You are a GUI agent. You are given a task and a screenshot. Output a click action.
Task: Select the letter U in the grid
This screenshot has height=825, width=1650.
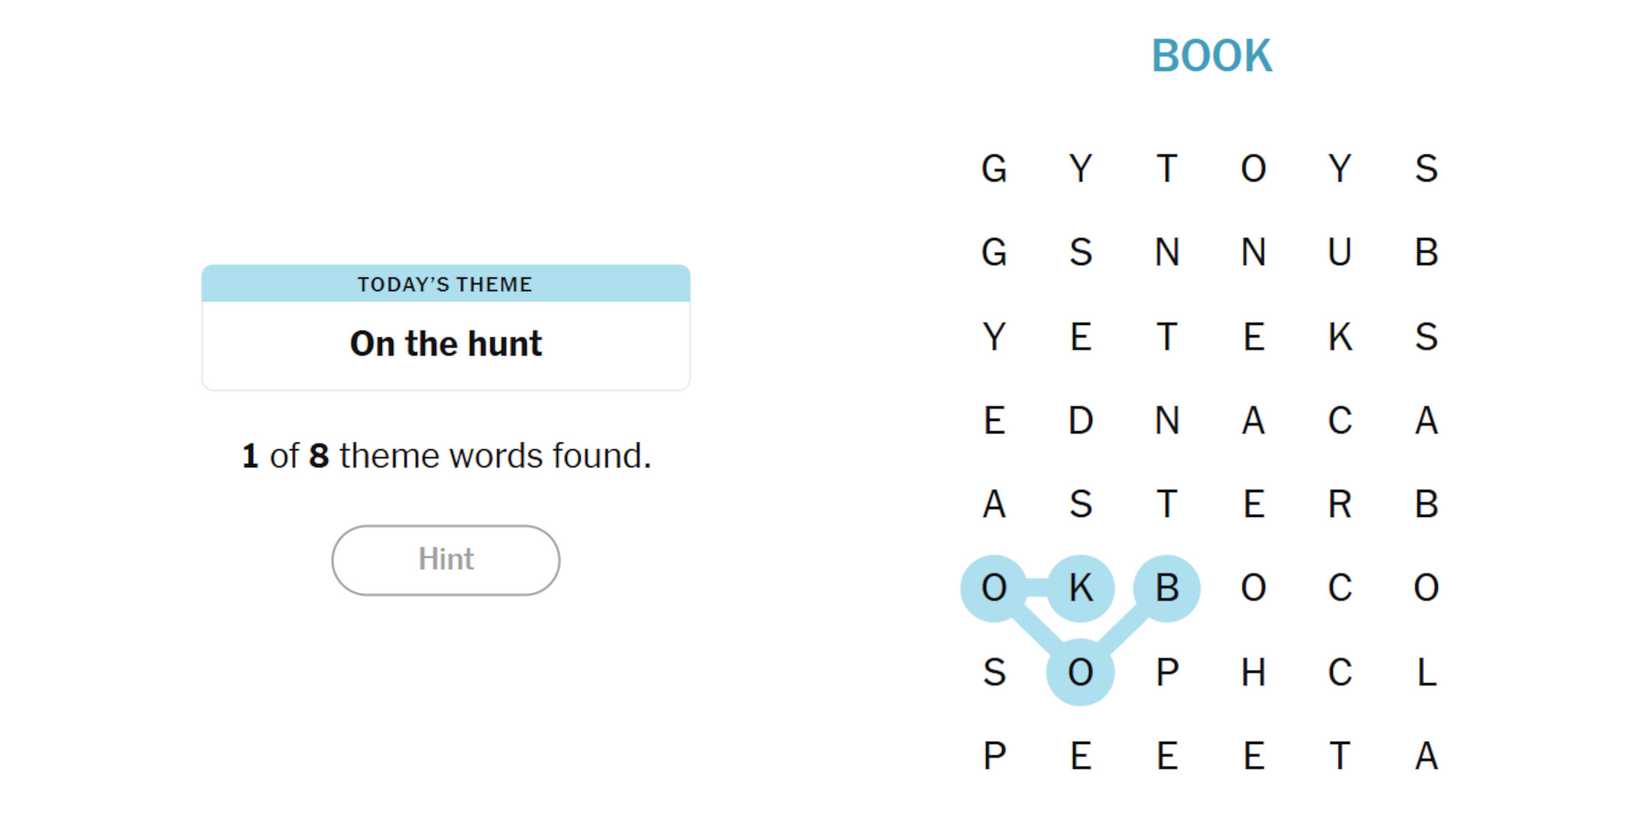(x=1340, y=252)
